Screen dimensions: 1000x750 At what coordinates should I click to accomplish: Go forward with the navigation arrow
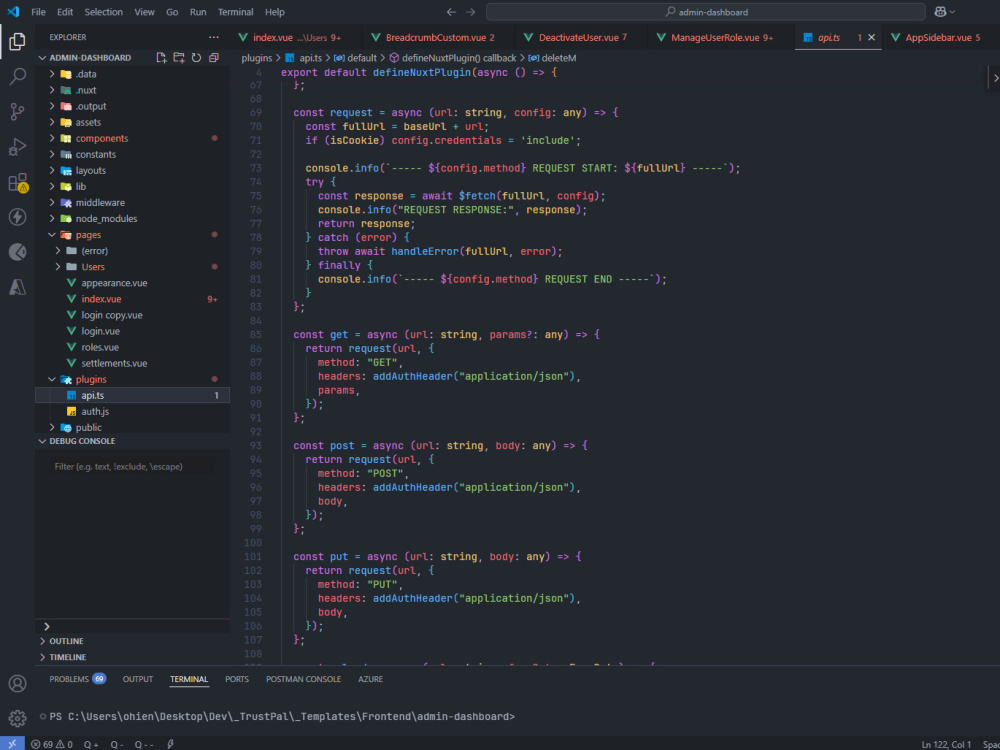point(471,12)
